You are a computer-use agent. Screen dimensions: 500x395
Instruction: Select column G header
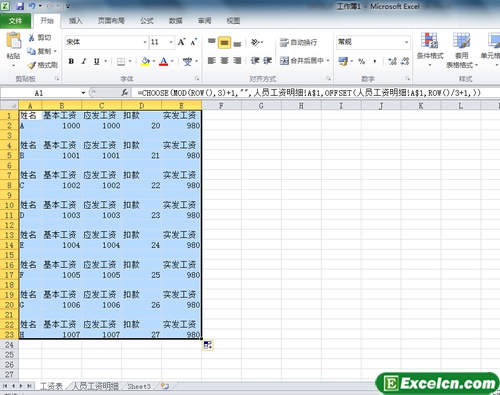261,106
